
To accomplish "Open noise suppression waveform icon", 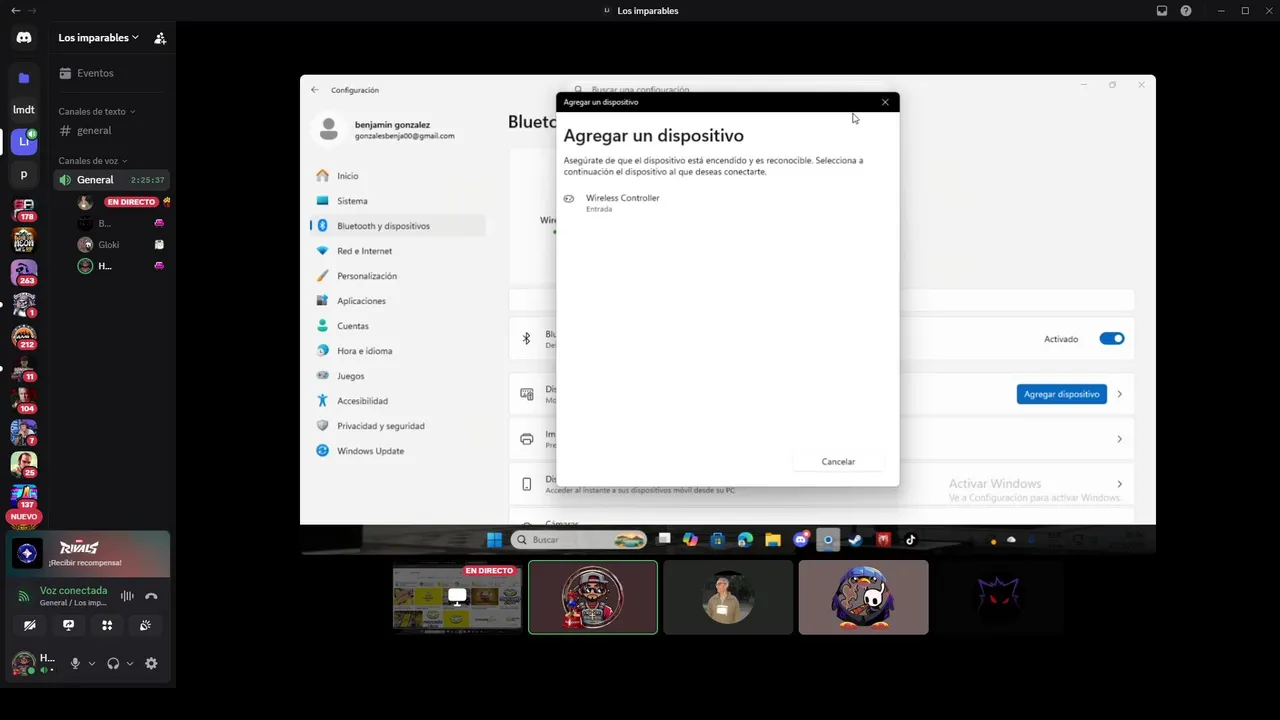I will pos(127,596).
